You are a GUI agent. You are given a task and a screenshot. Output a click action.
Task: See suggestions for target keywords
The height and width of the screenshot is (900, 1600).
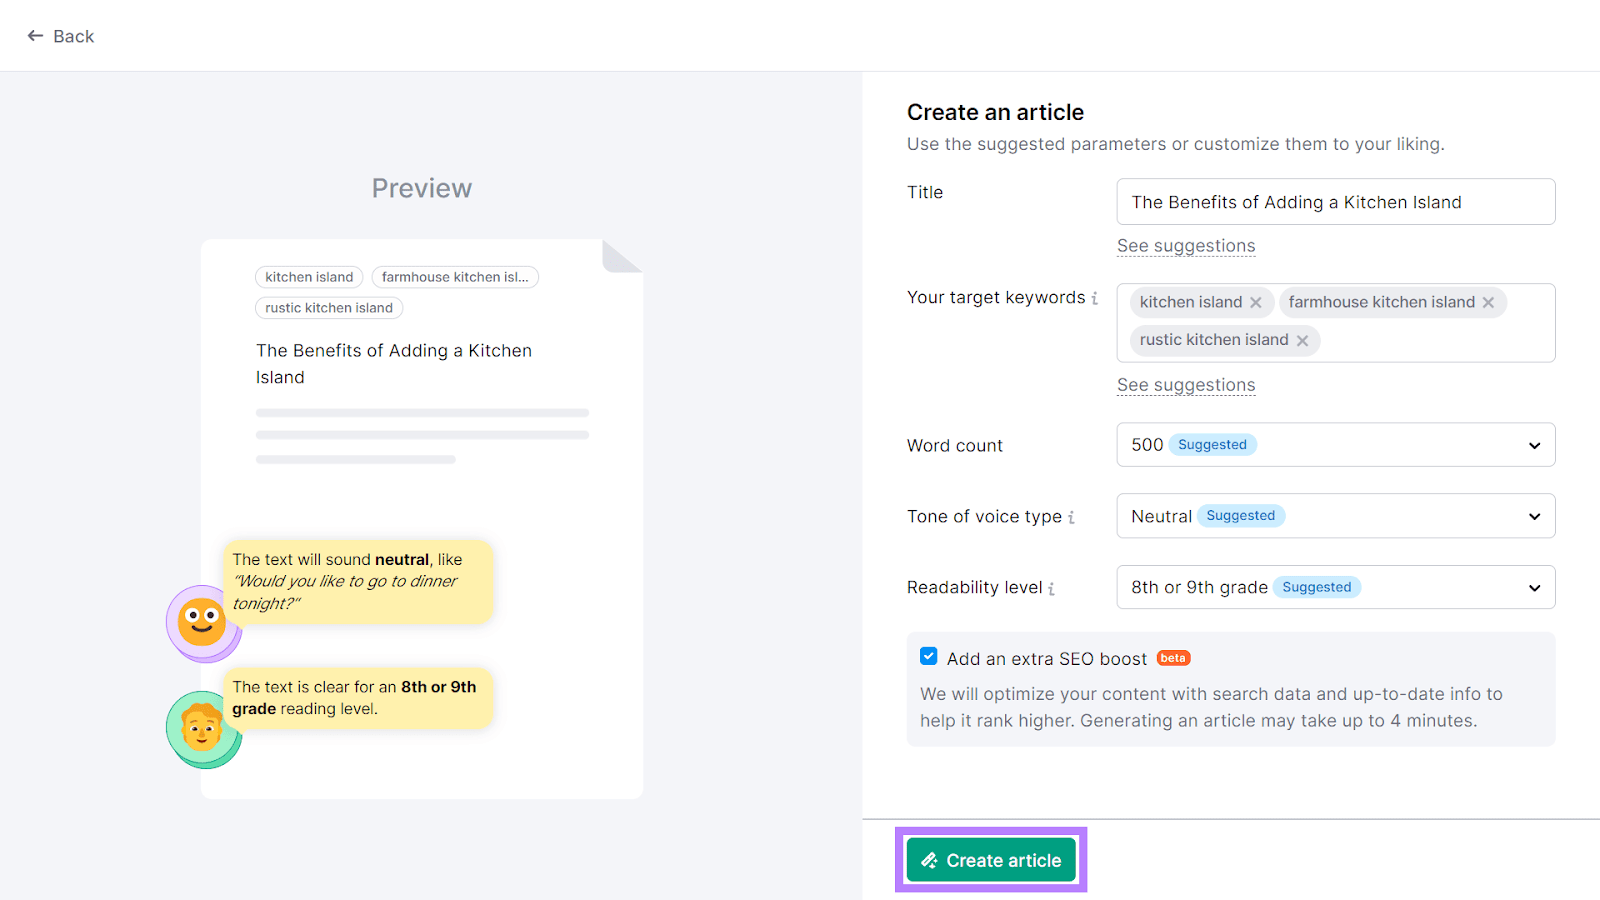tap(1185, 385)
